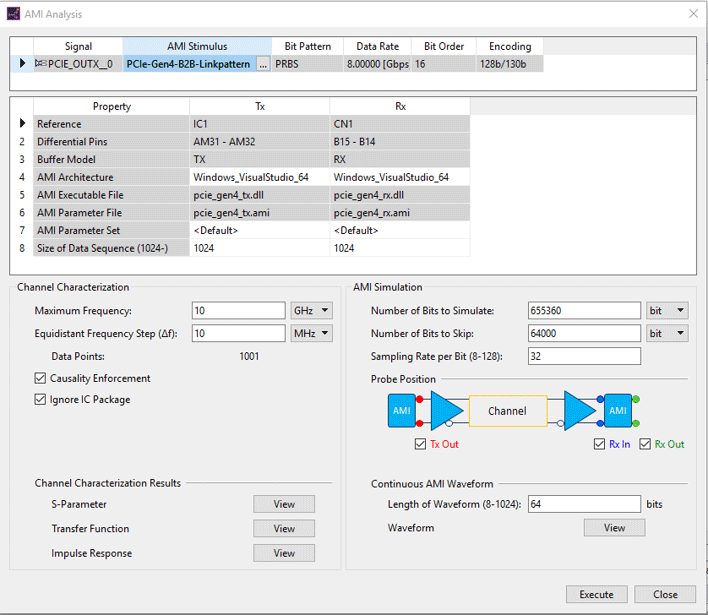The height and width of the screenshot is (615, 708).
Task: Open Number of Bits to Skip unit dropdown
Action: [667, 333]
